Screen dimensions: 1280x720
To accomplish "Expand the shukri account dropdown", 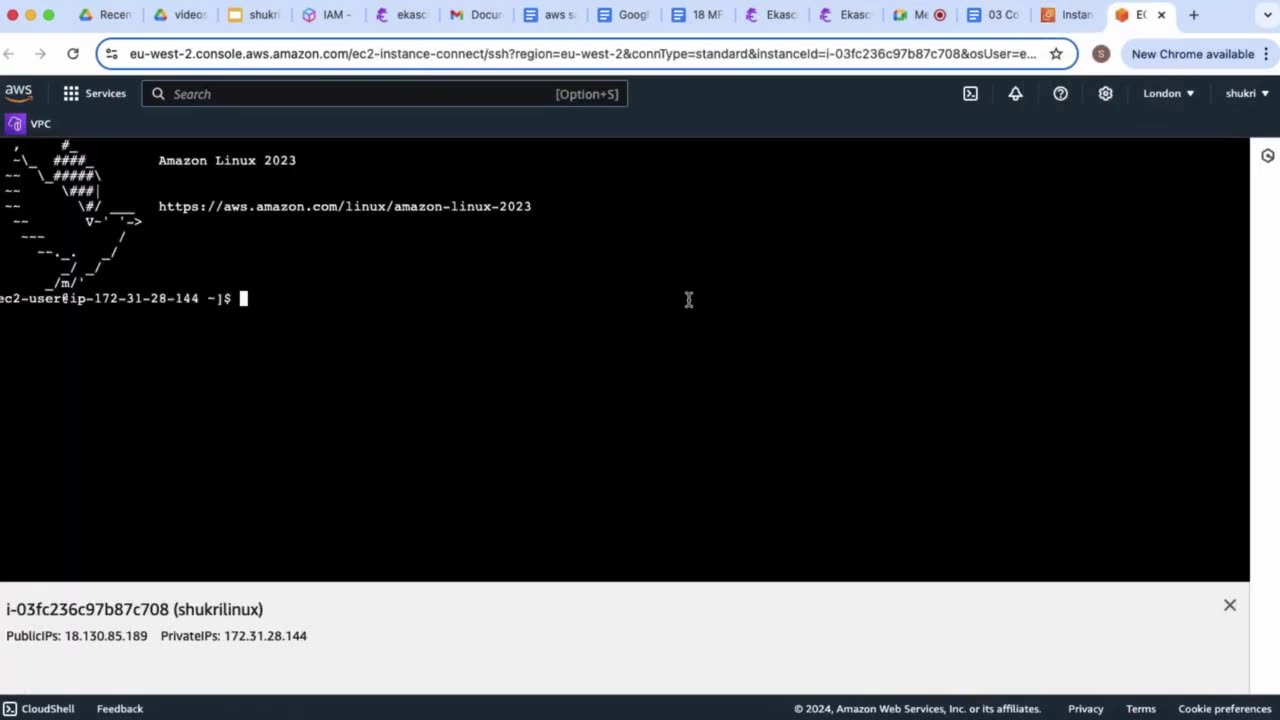I will pyautogui.click(x=1247, y=93).
